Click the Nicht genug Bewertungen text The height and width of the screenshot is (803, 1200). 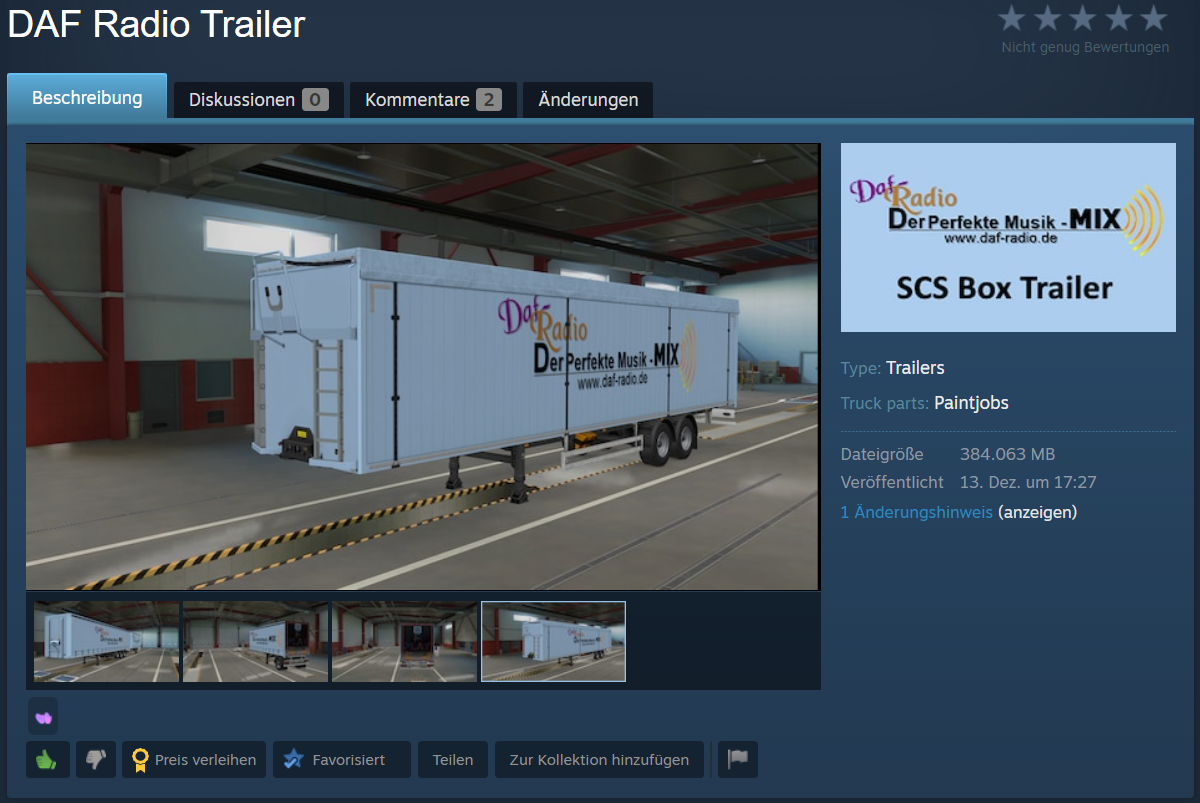[x=1085, y=47]
